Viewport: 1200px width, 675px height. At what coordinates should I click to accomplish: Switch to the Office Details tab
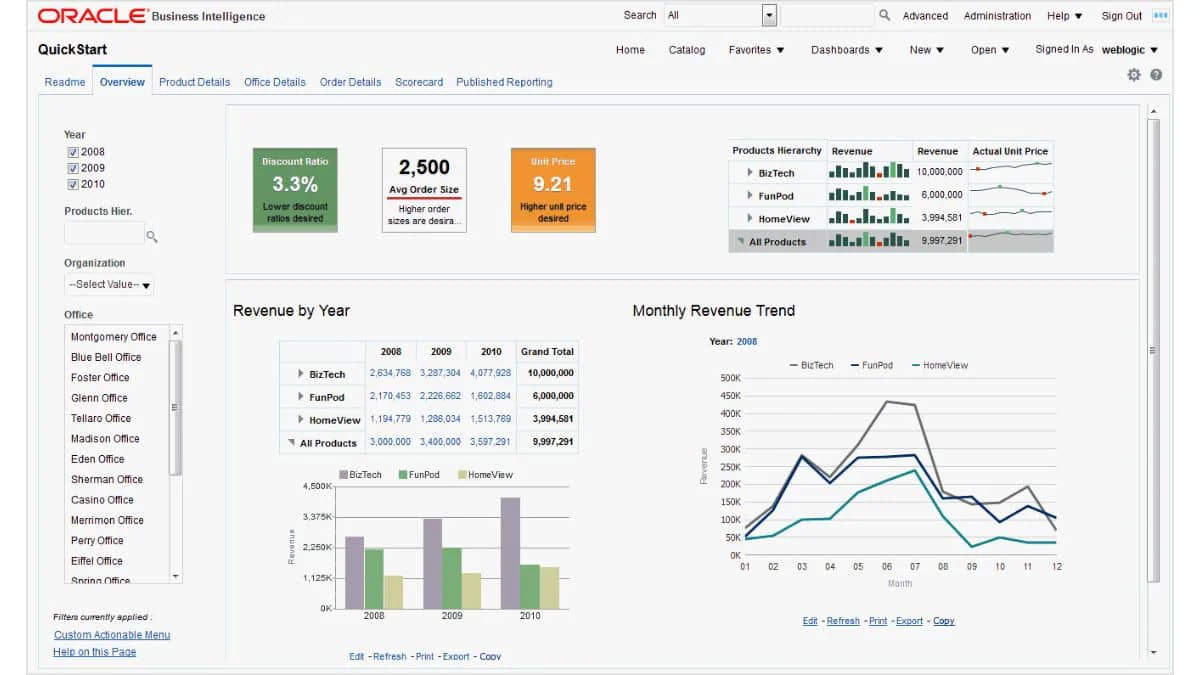click(275, 82)
